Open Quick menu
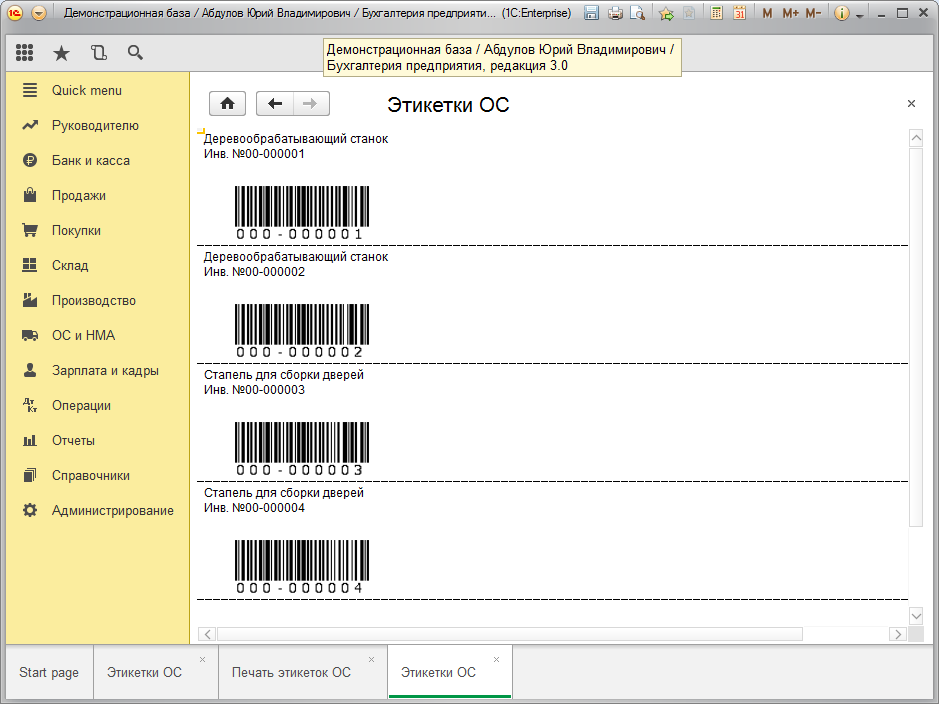The image size is (939, 704). 98,90
